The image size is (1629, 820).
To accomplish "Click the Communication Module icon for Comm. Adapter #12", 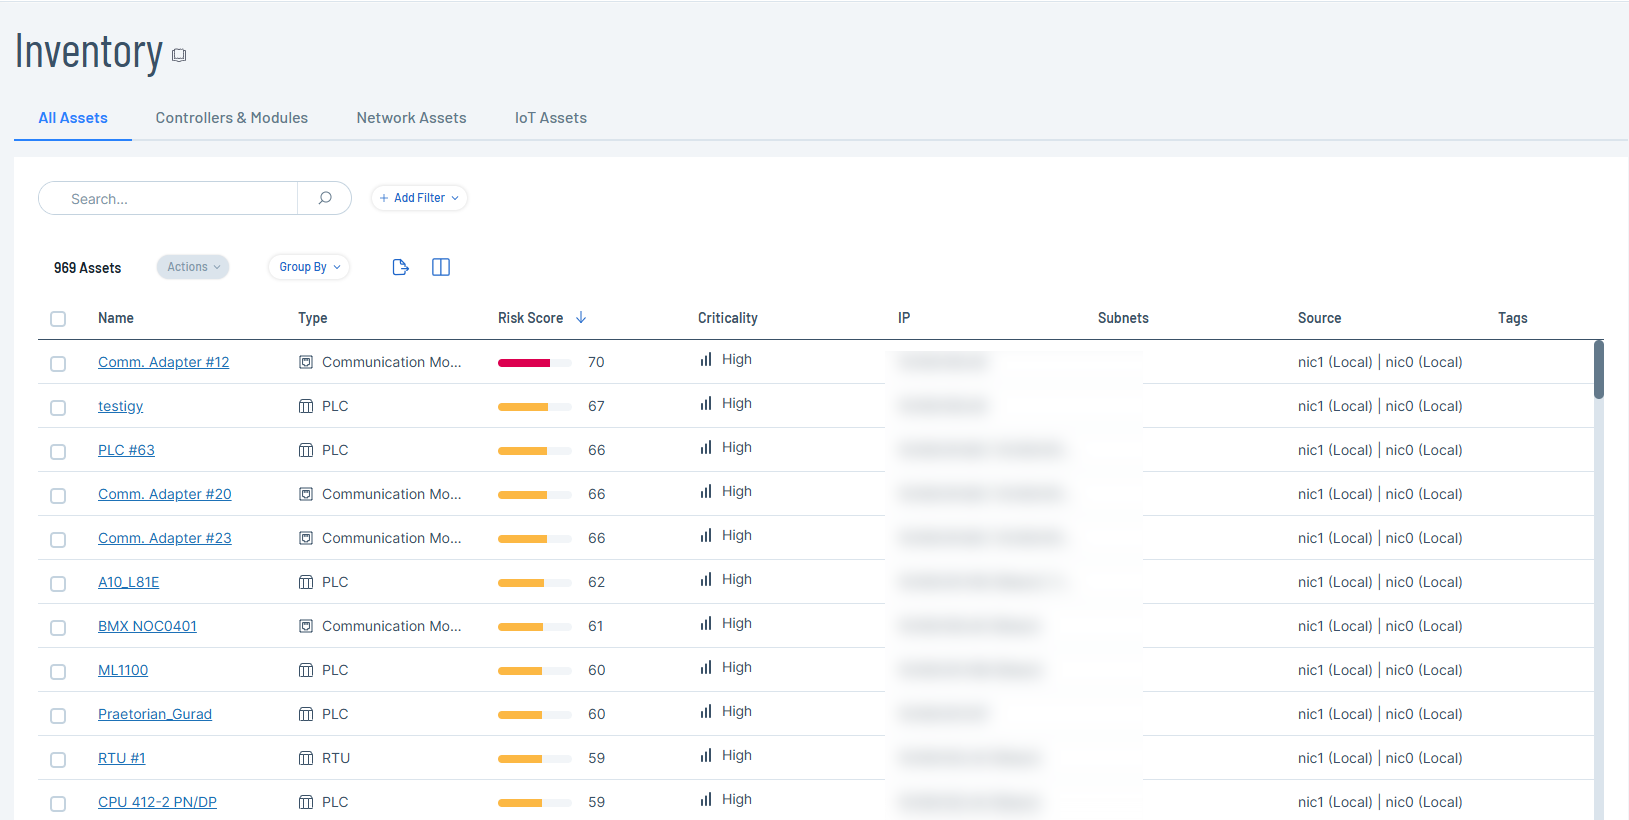I will coord(306,362).
